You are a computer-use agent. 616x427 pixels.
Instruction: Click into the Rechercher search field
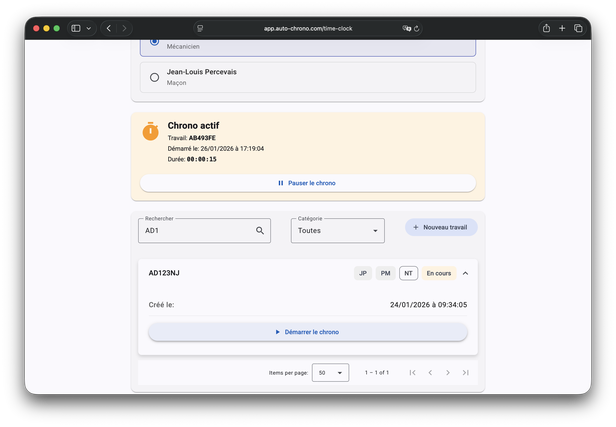click(x=196, y=231)
